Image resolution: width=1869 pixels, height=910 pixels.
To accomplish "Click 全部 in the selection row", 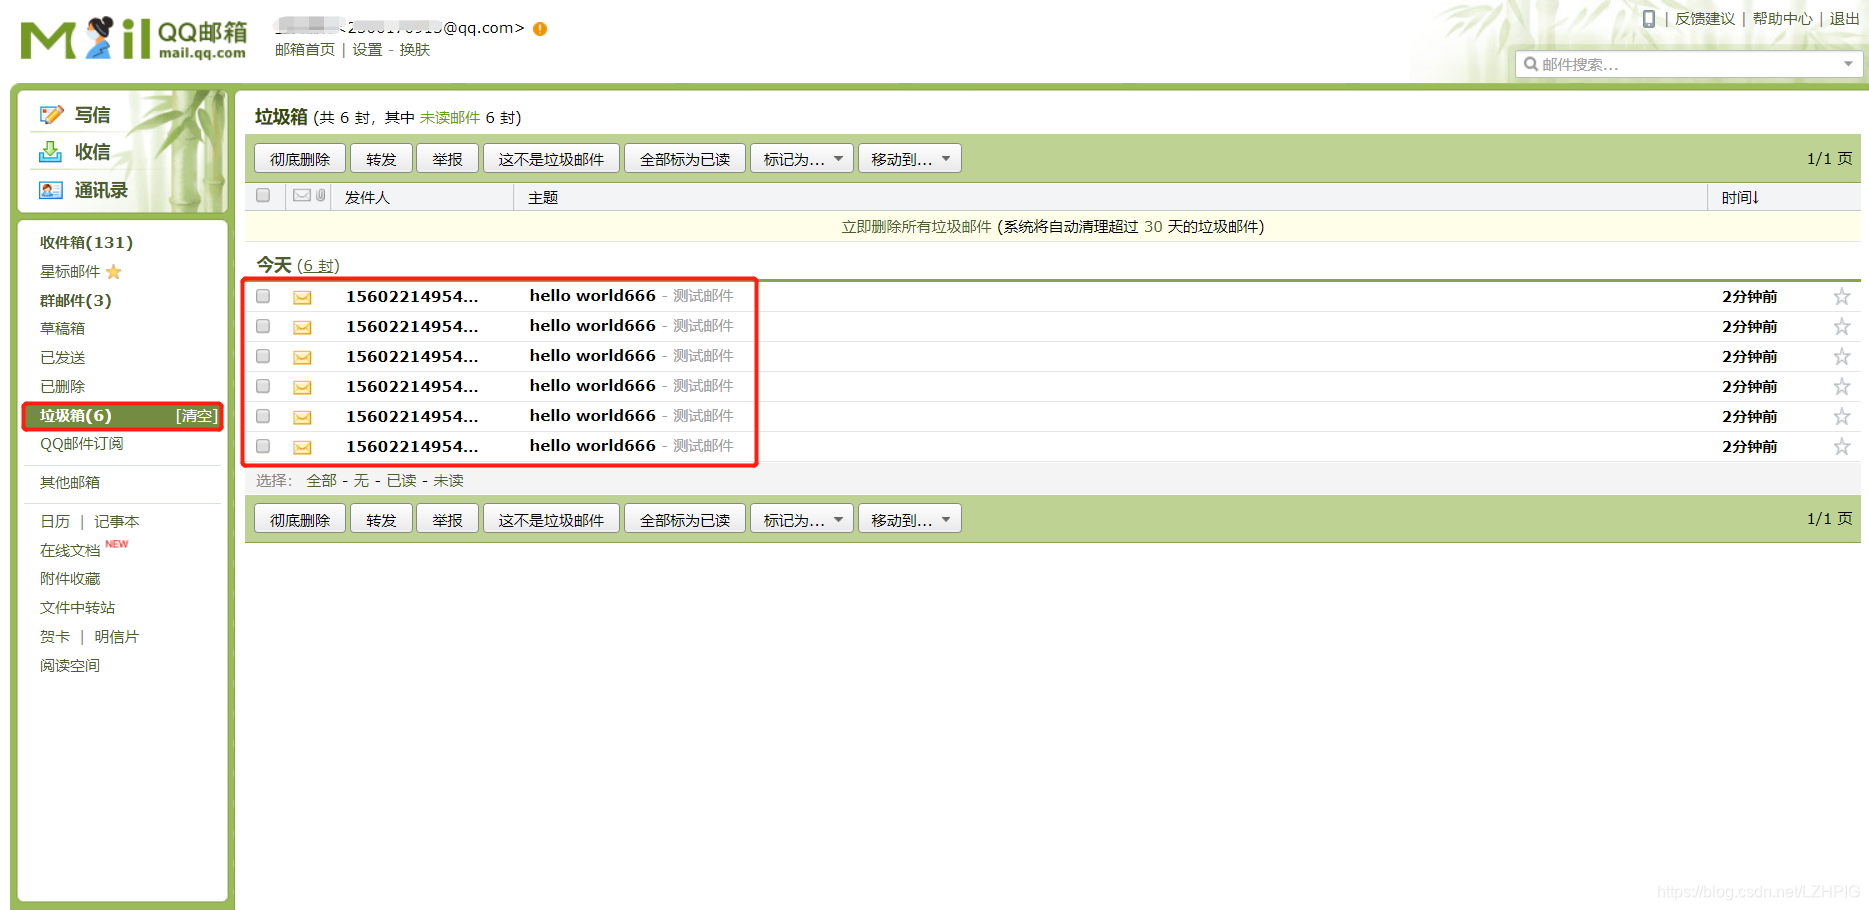I will pos(321,481).
